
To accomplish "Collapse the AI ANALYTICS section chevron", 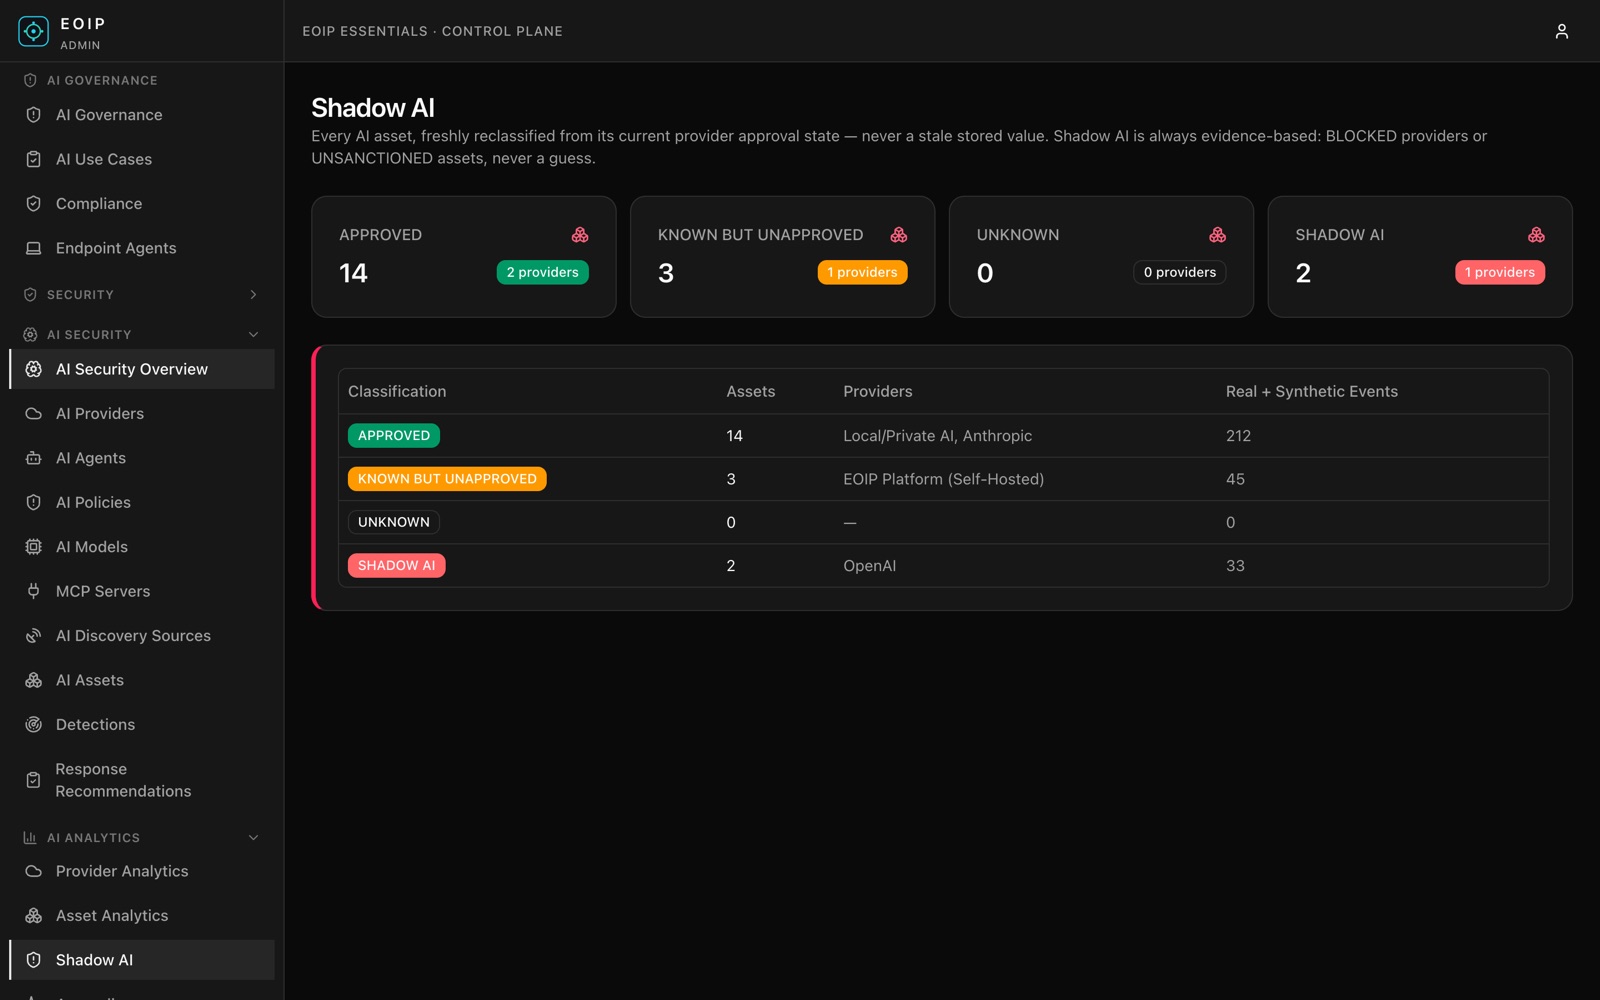I will point(253,838).
